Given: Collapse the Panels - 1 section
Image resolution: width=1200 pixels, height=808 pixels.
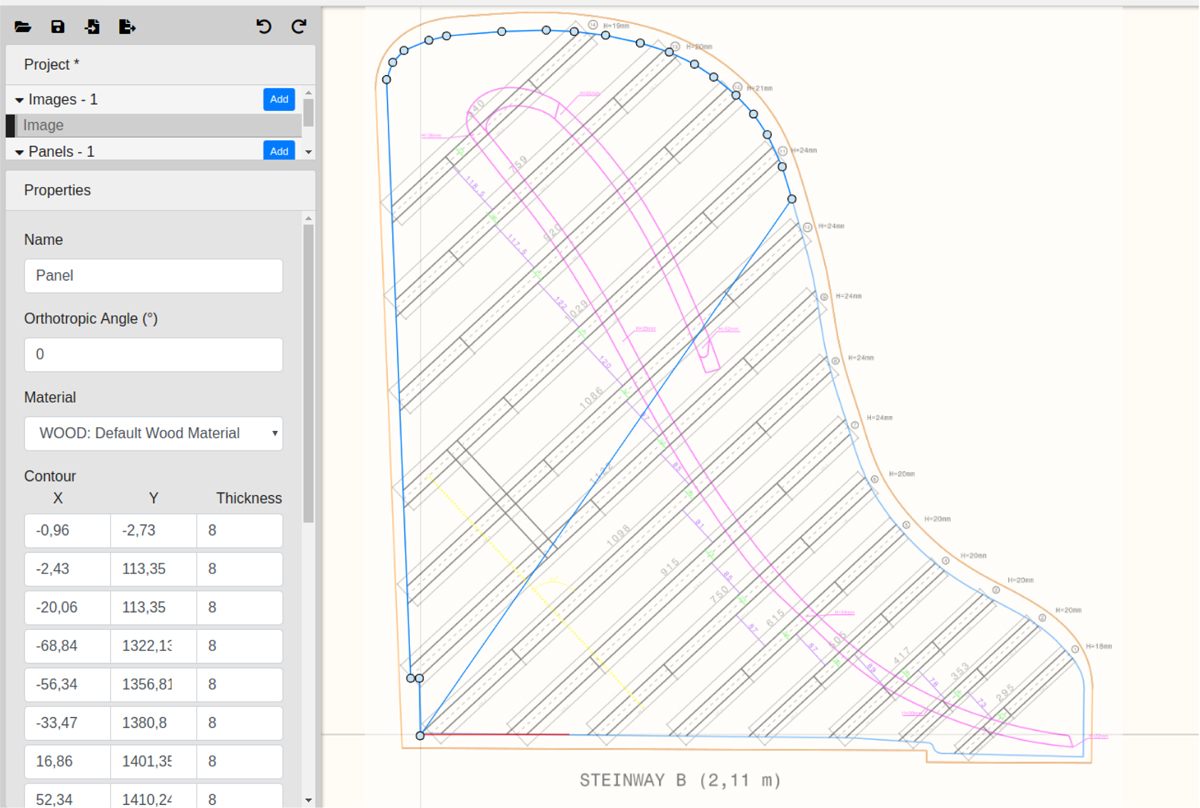Looking at the screenshot, I should click(x=19, y=152).
